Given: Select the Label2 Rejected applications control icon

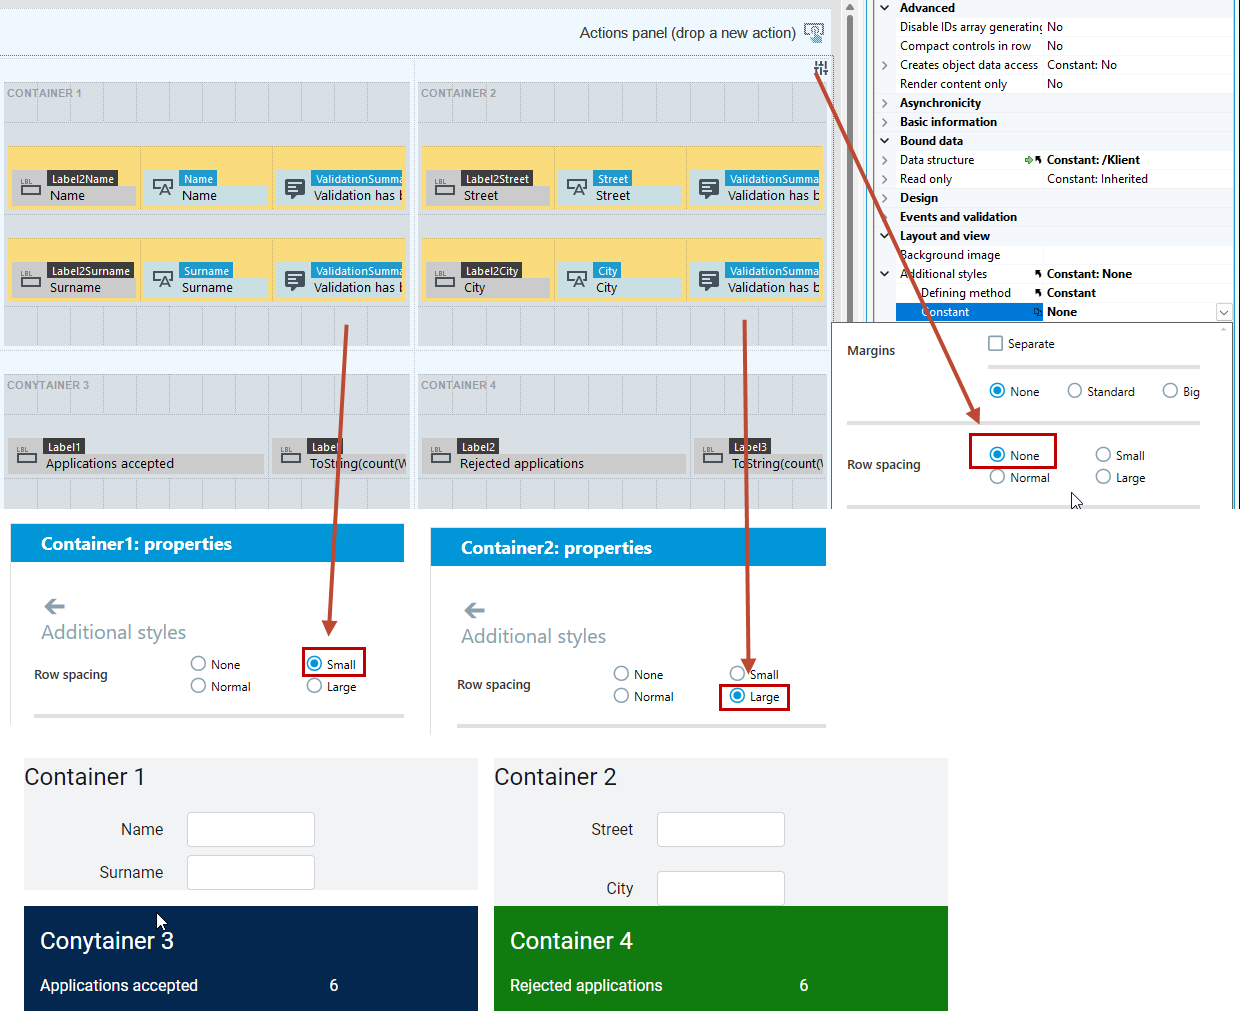Looking at the screenshot, I should (441, 455).
